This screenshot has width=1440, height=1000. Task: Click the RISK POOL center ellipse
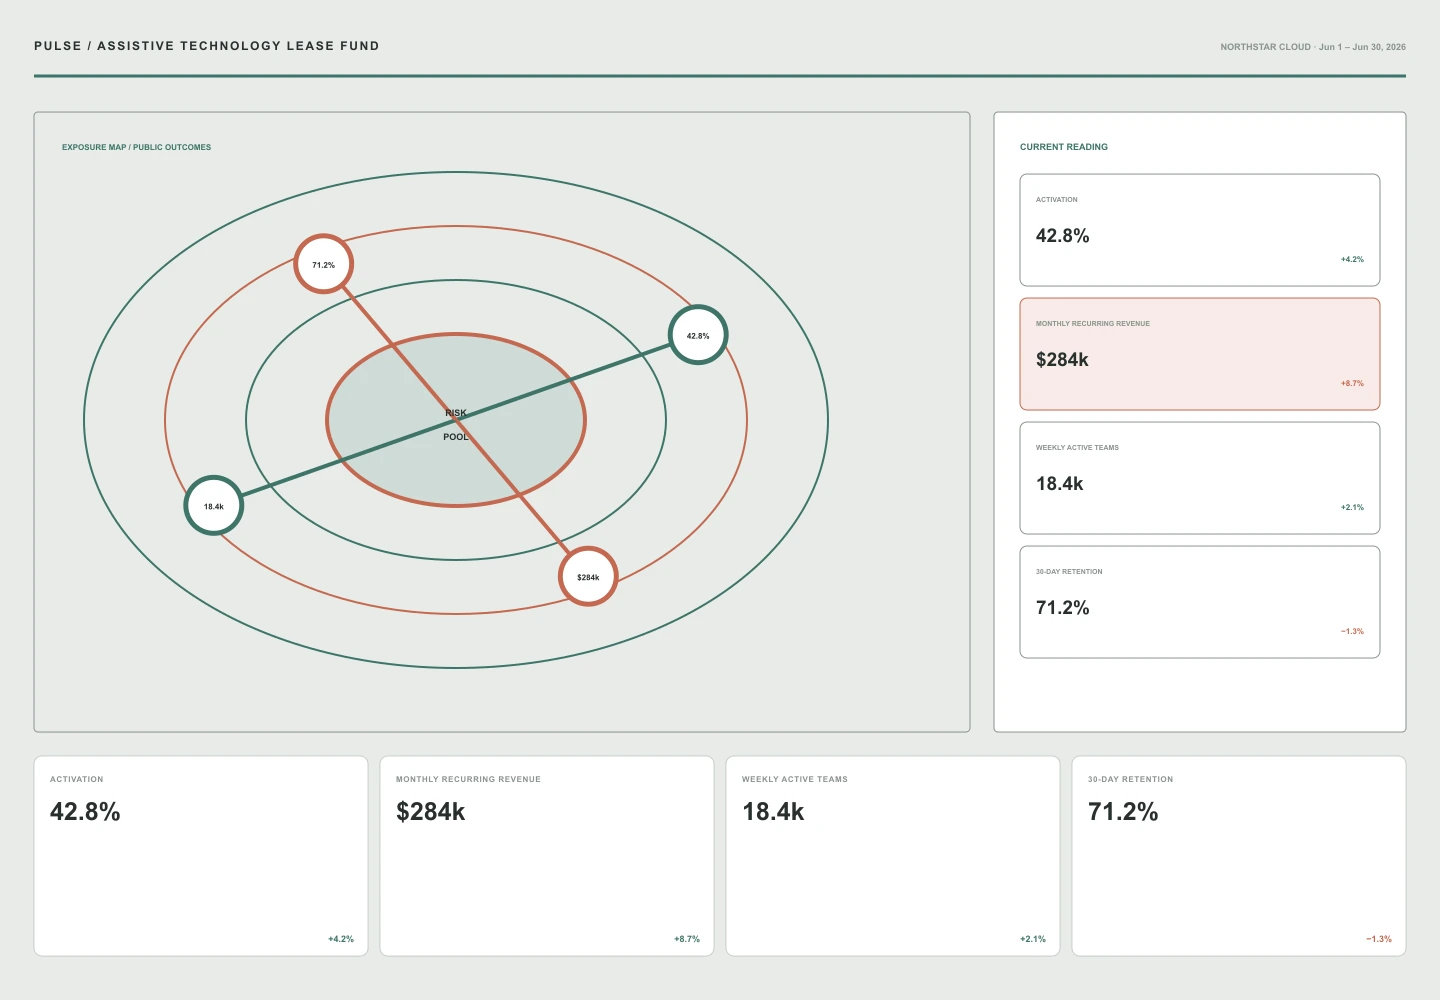pos(456,420)
